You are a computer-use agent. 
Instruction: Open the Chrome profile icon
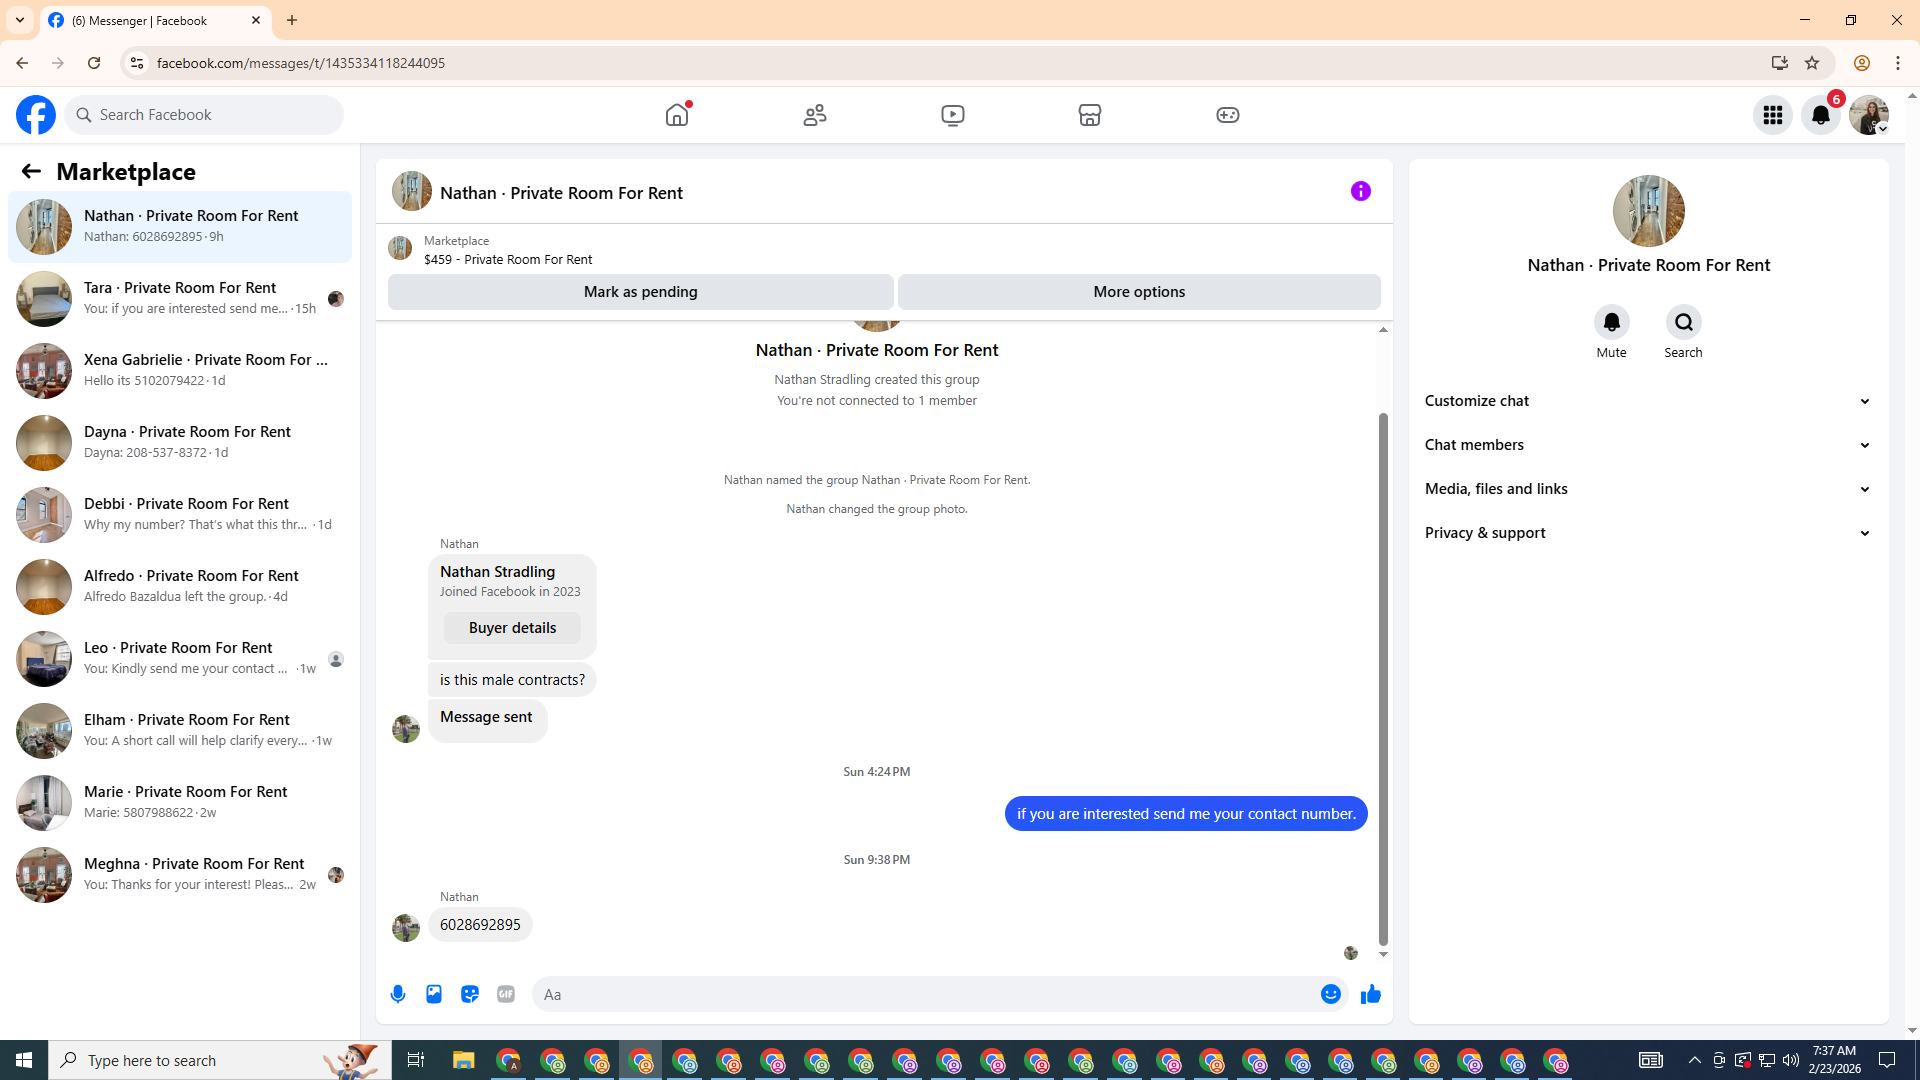click(x=1862, y=63)
